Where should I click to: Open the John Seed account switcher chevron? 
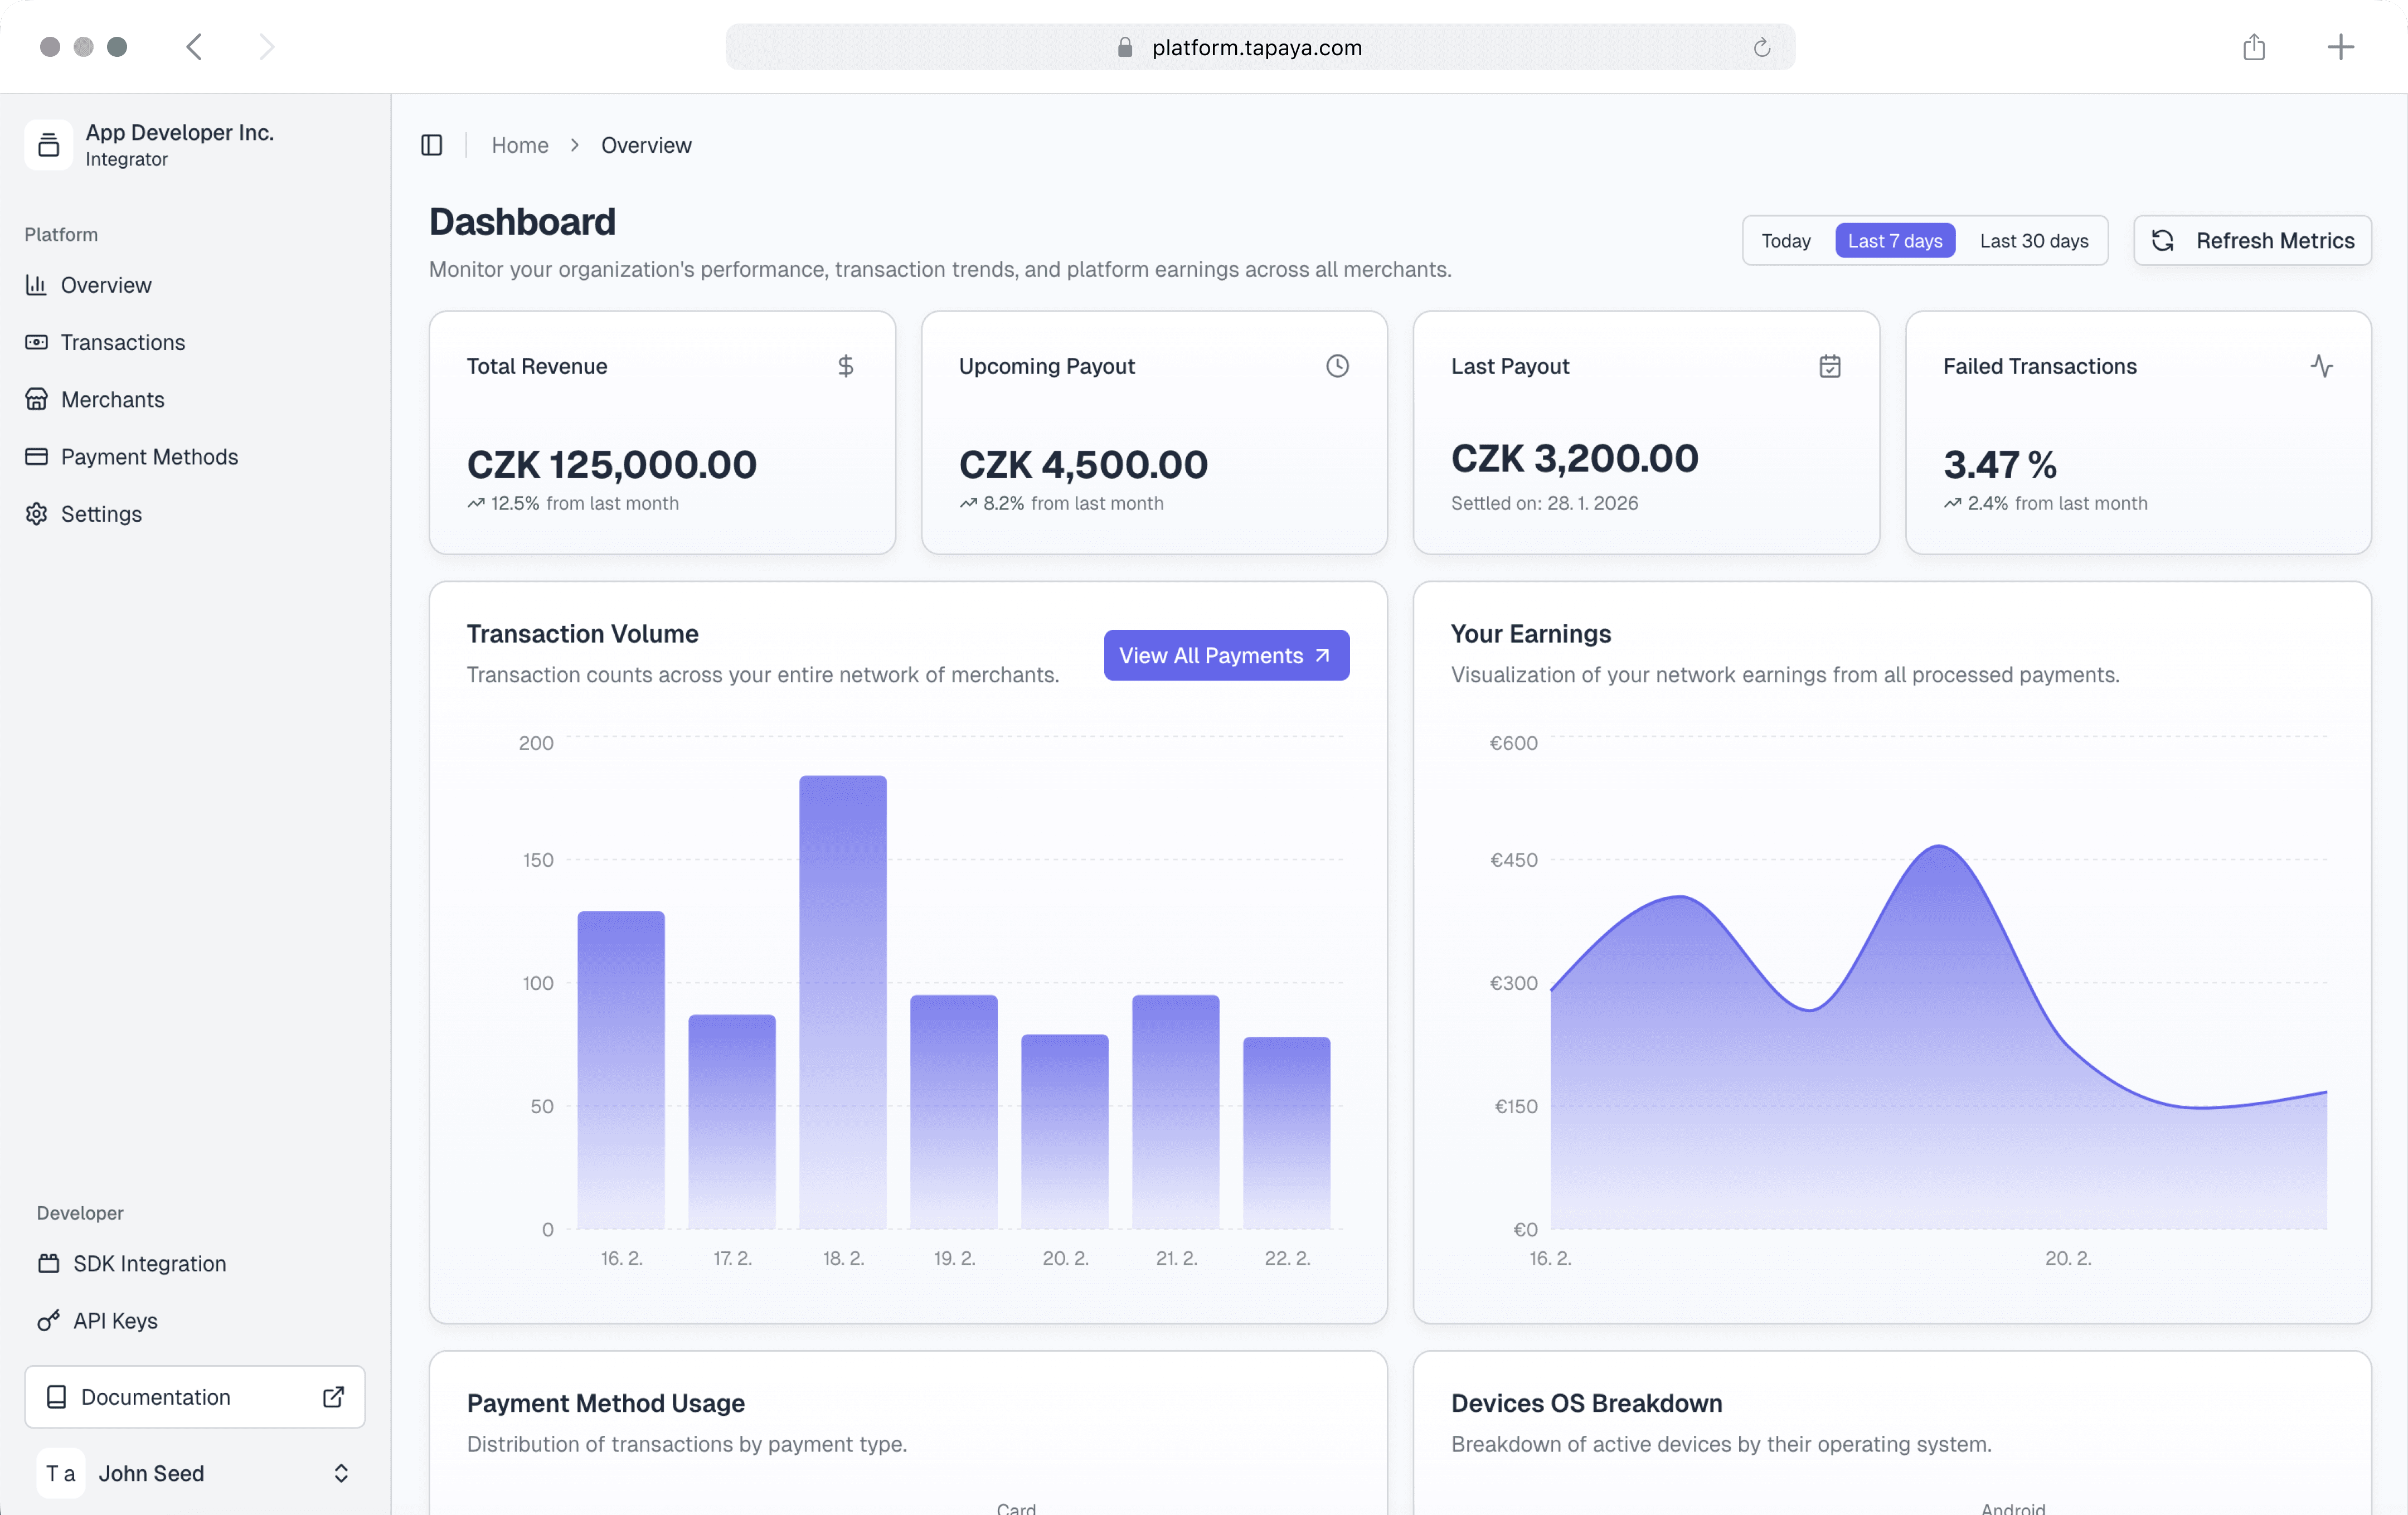pos(340,1473)
